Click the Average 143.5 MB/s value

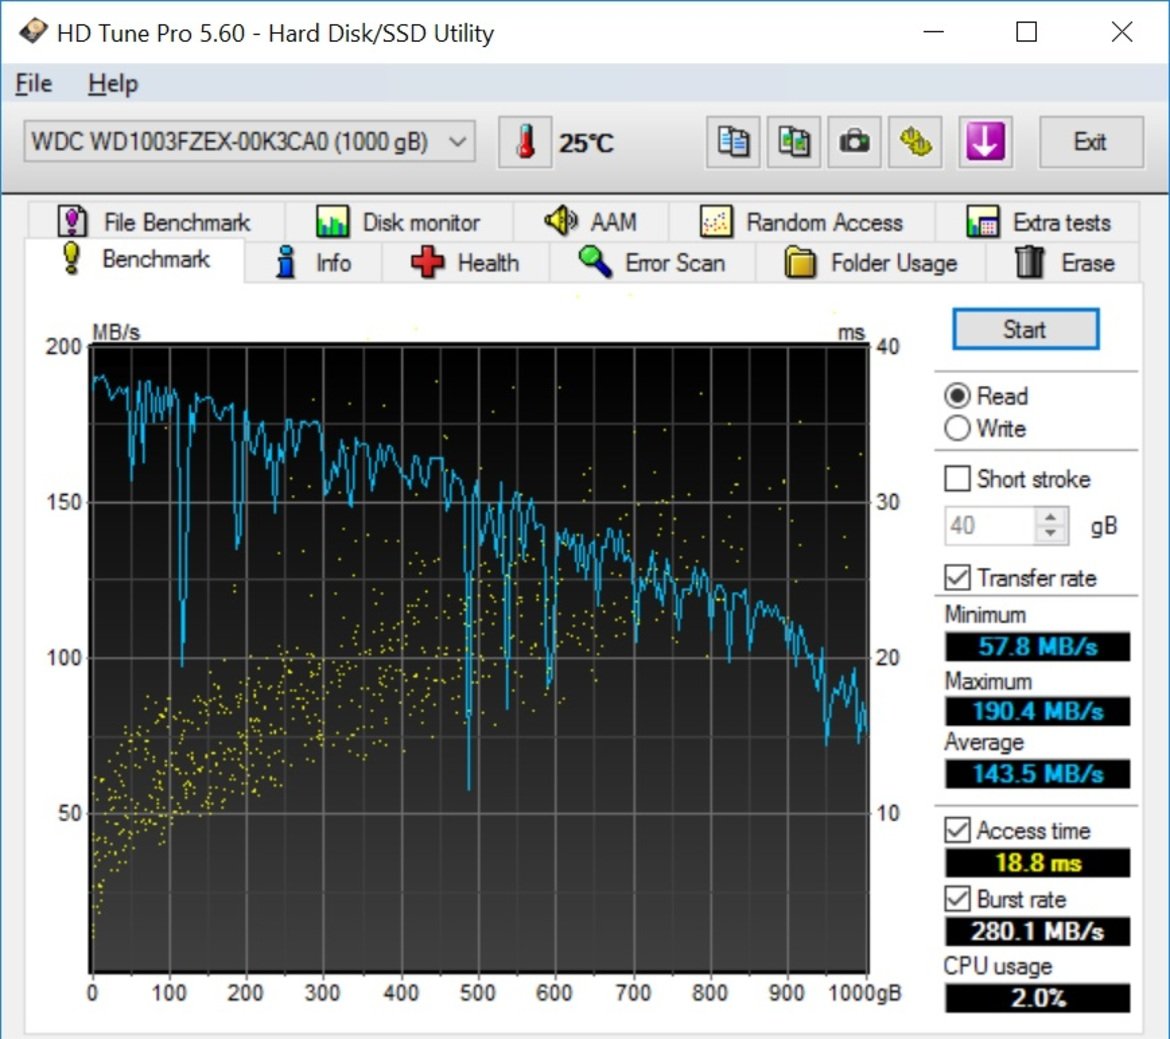(1037, 774)
